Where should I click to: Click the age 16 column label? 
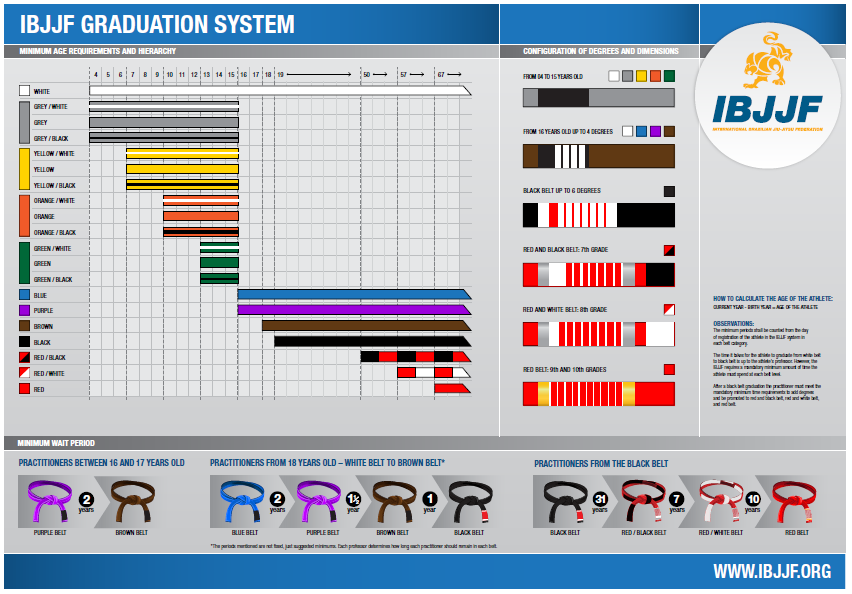pos(243,74)
